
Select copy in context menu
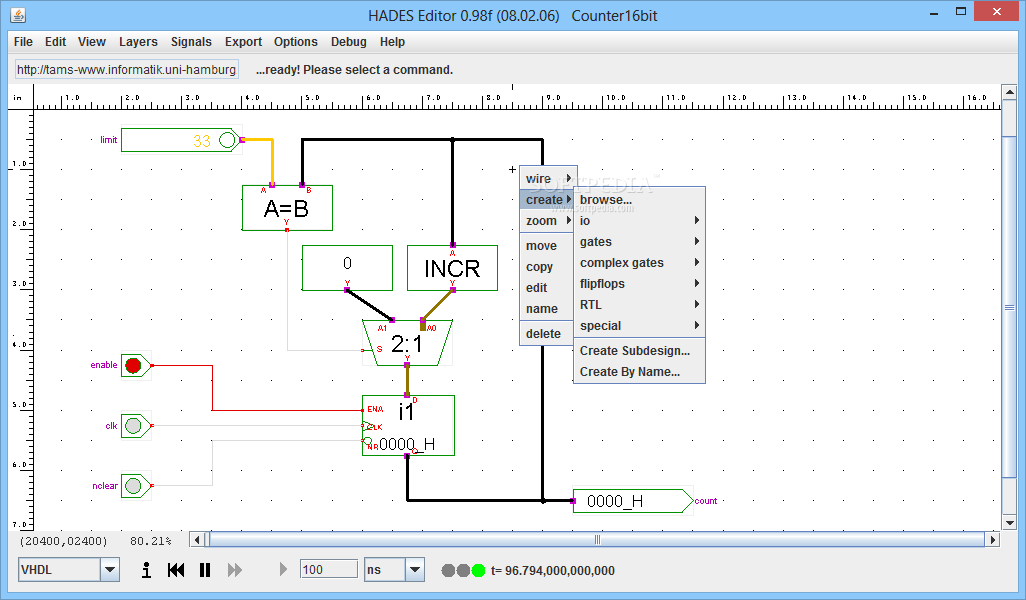click(546, 267)
